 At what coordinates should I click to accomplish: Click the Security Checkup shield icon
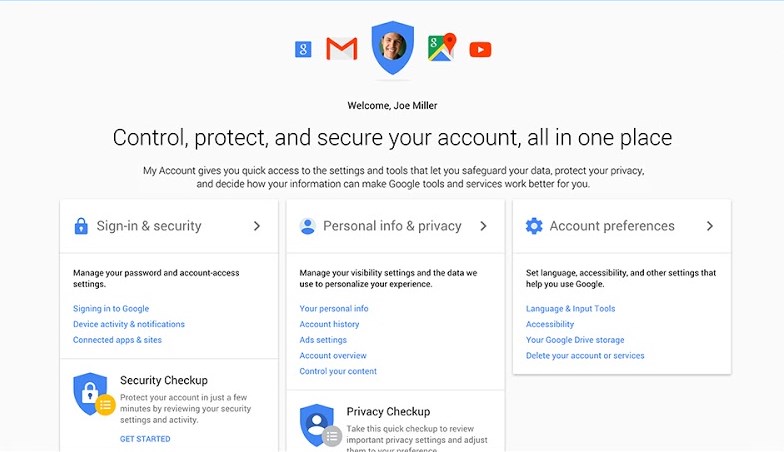coord(92,394)
